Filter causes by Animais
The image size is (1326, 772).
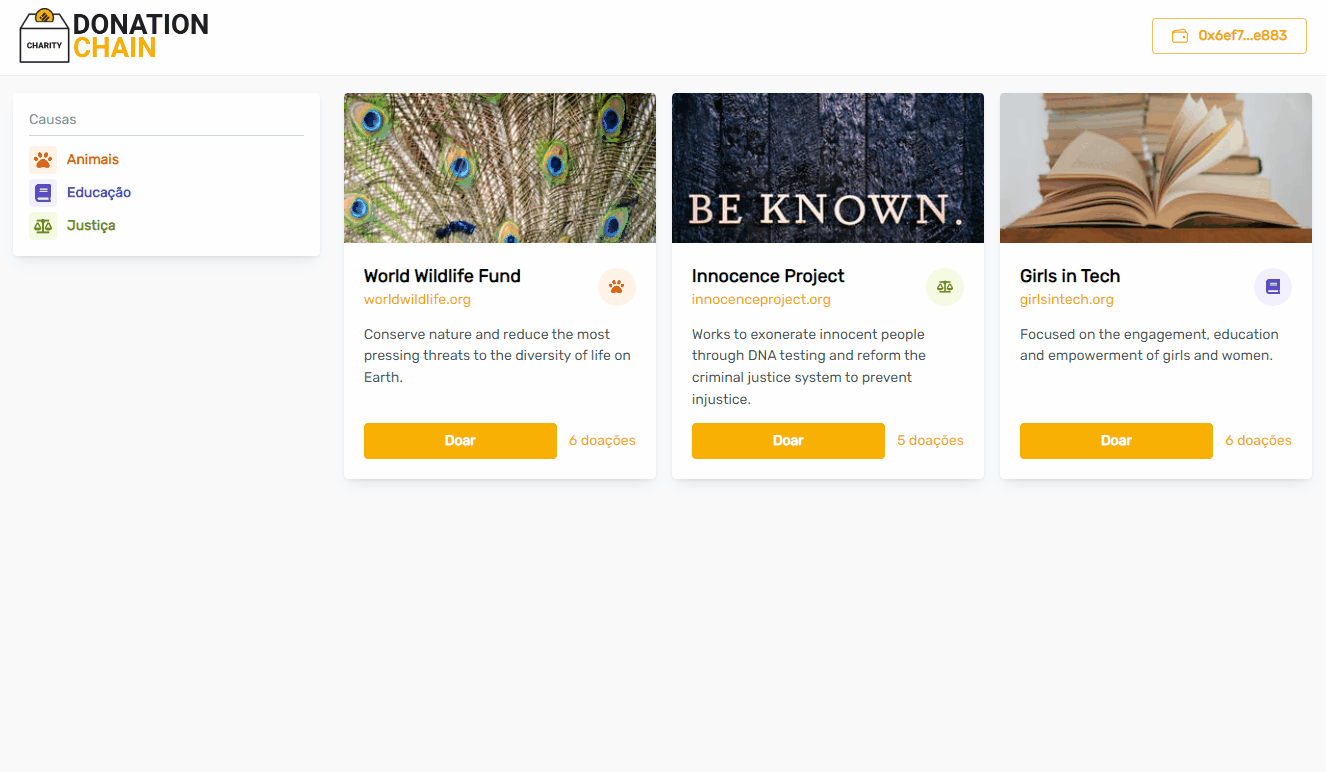point(93,160)
